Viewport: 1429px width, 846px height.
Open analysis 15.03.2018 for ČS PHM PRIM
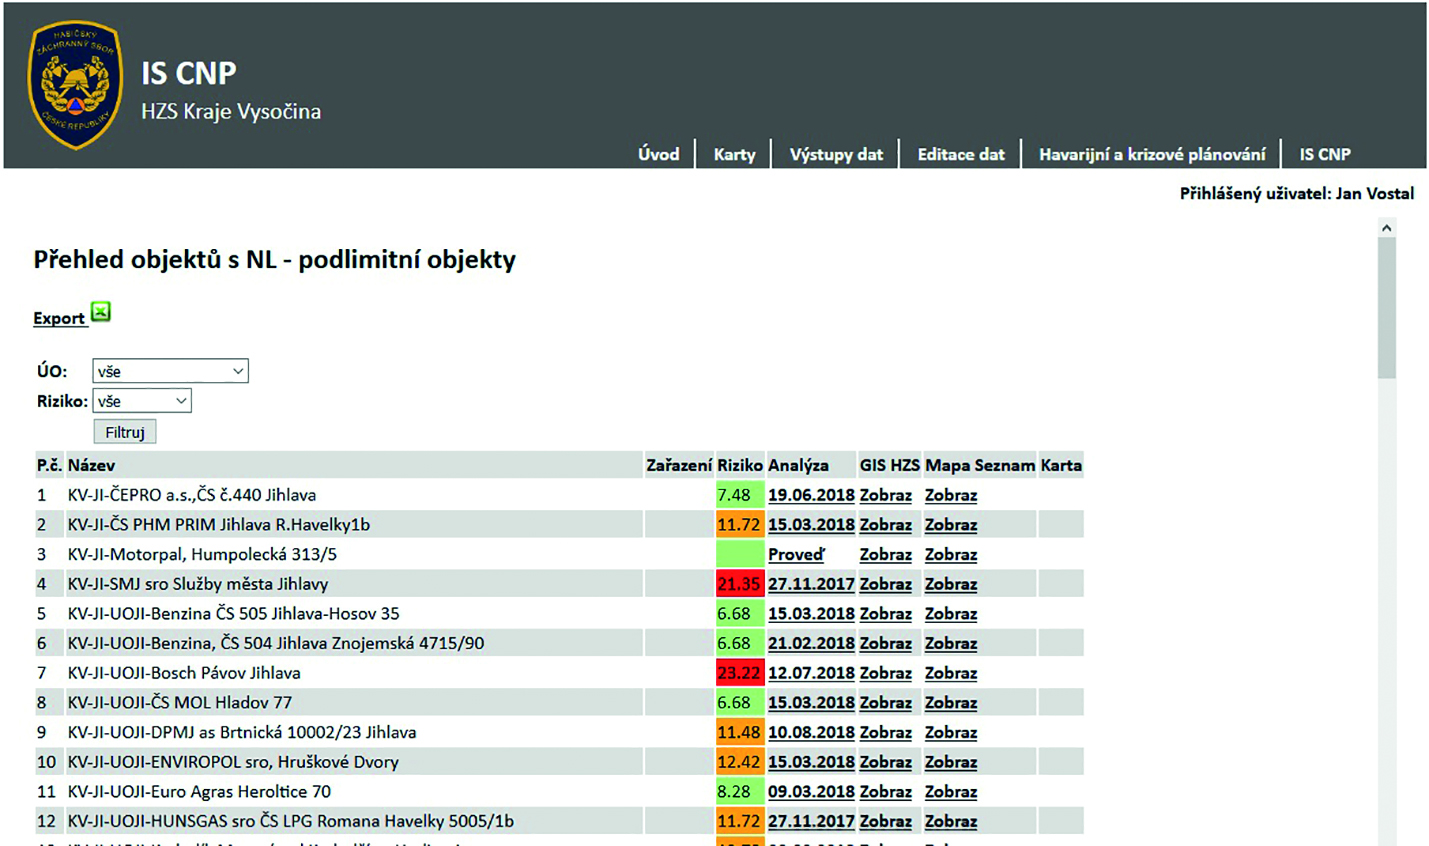pos(811,525)
